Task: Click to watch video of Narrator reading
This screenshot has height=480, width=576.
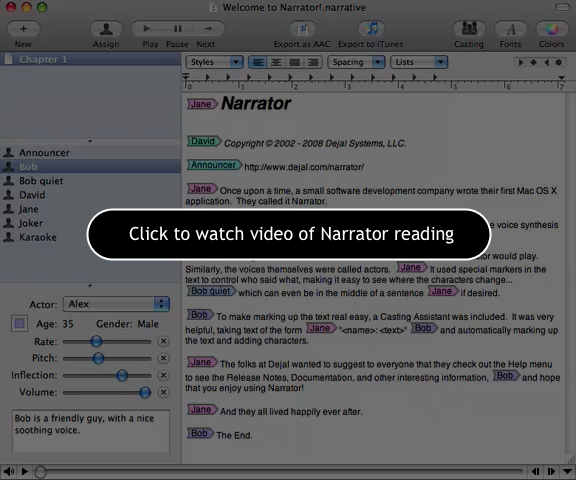Action: [289, 234]
